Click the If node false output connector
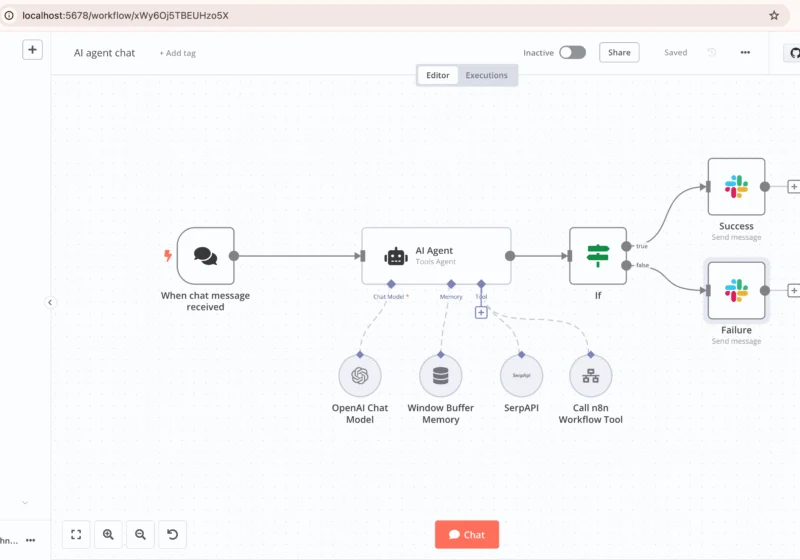 point(627,265)
